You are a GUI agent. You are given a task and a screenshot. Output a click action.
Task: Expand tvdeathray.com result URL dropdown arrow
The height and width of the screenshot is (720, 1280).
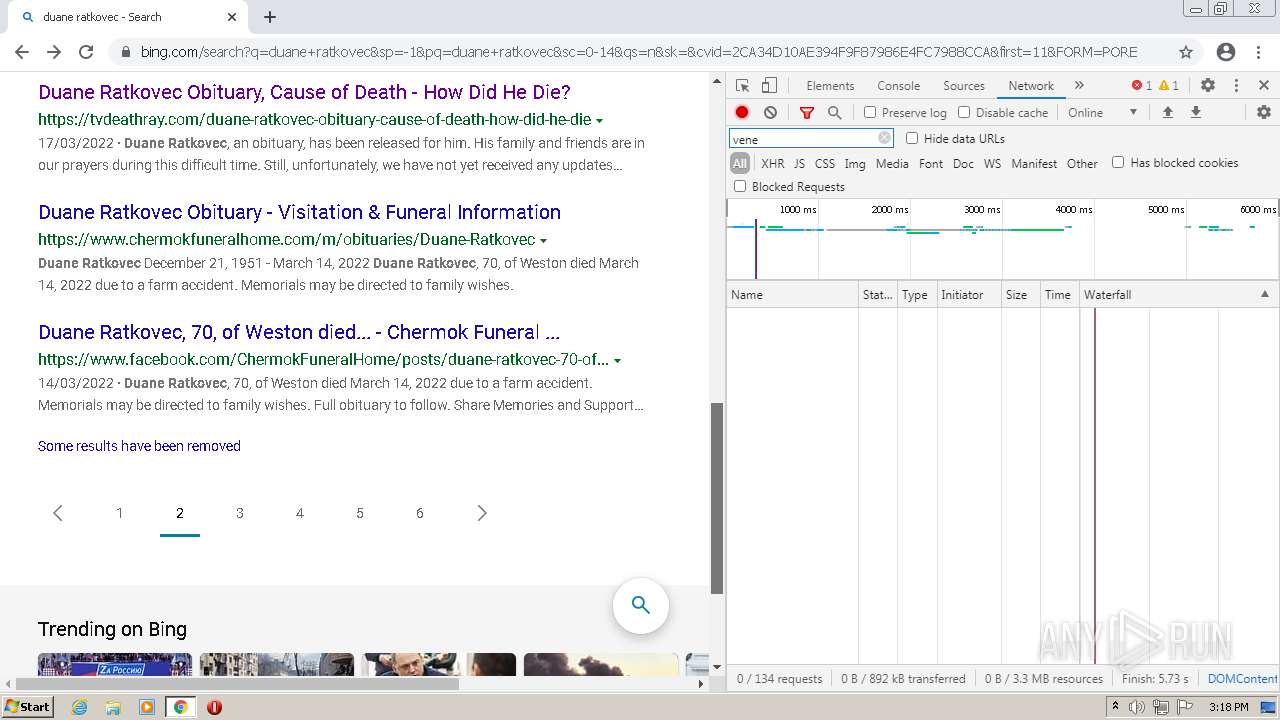600,121
